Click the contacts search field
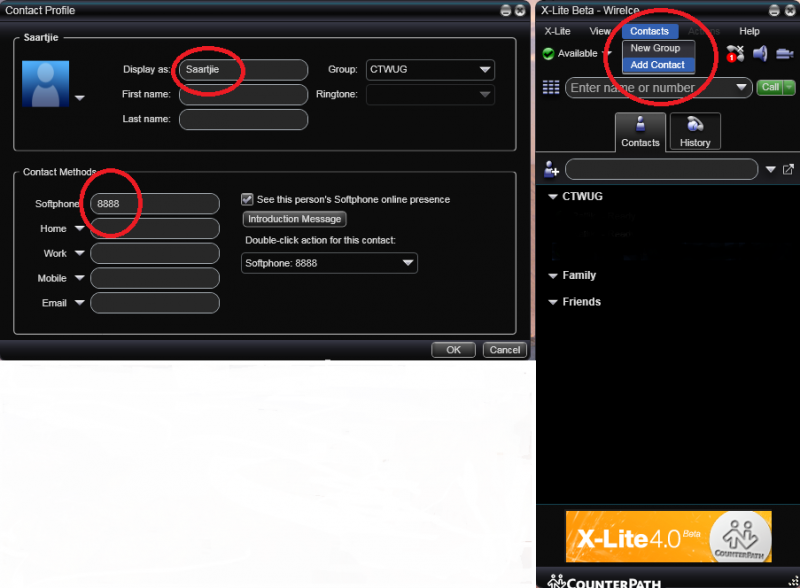Screen dimensions: 800x588 pos(662,169)
